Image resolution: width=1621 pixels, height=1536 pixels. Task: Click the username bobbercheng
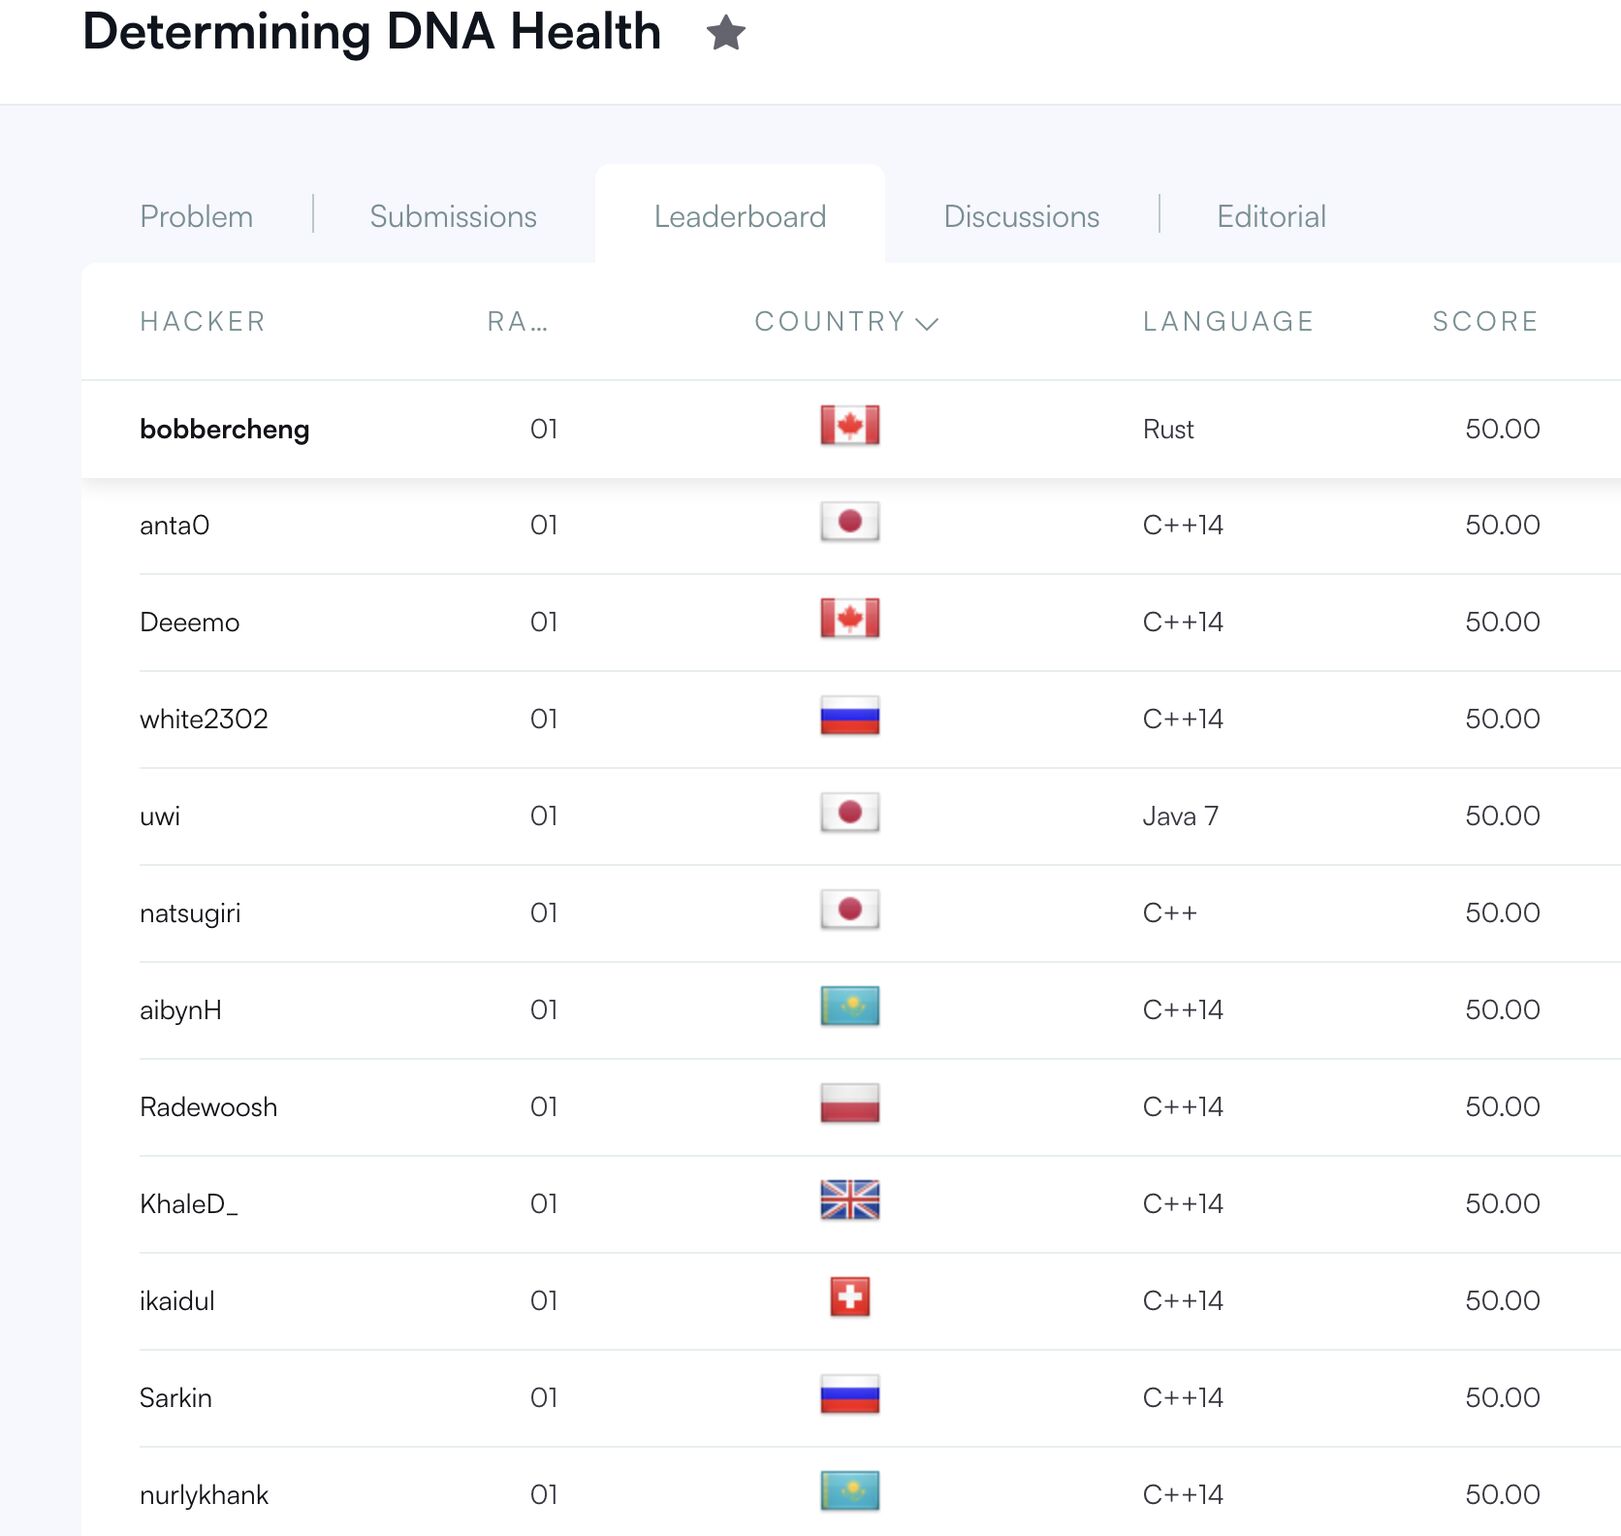click(225, 428)
